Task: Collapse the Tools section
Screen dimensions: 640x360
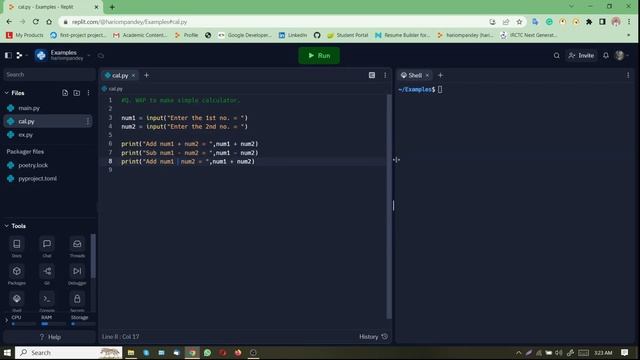Action: [x=7, y=226]
